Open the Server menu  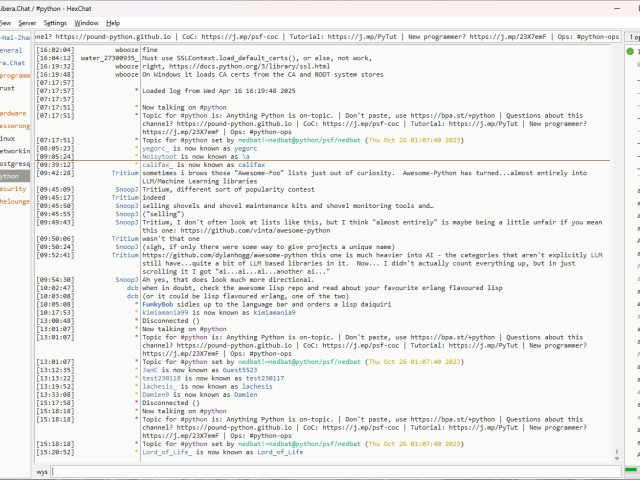[27, 22]
